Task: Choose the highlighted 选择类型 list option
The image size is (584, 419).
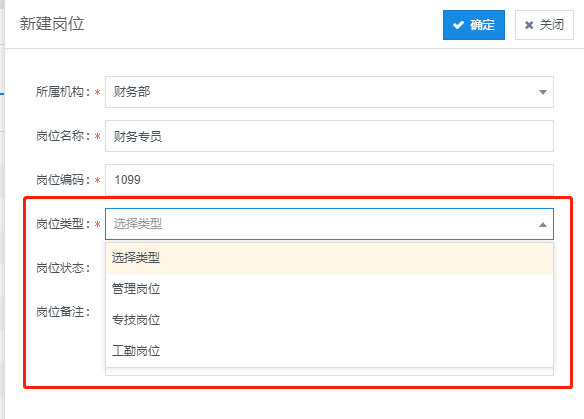Action: point(329,258)
